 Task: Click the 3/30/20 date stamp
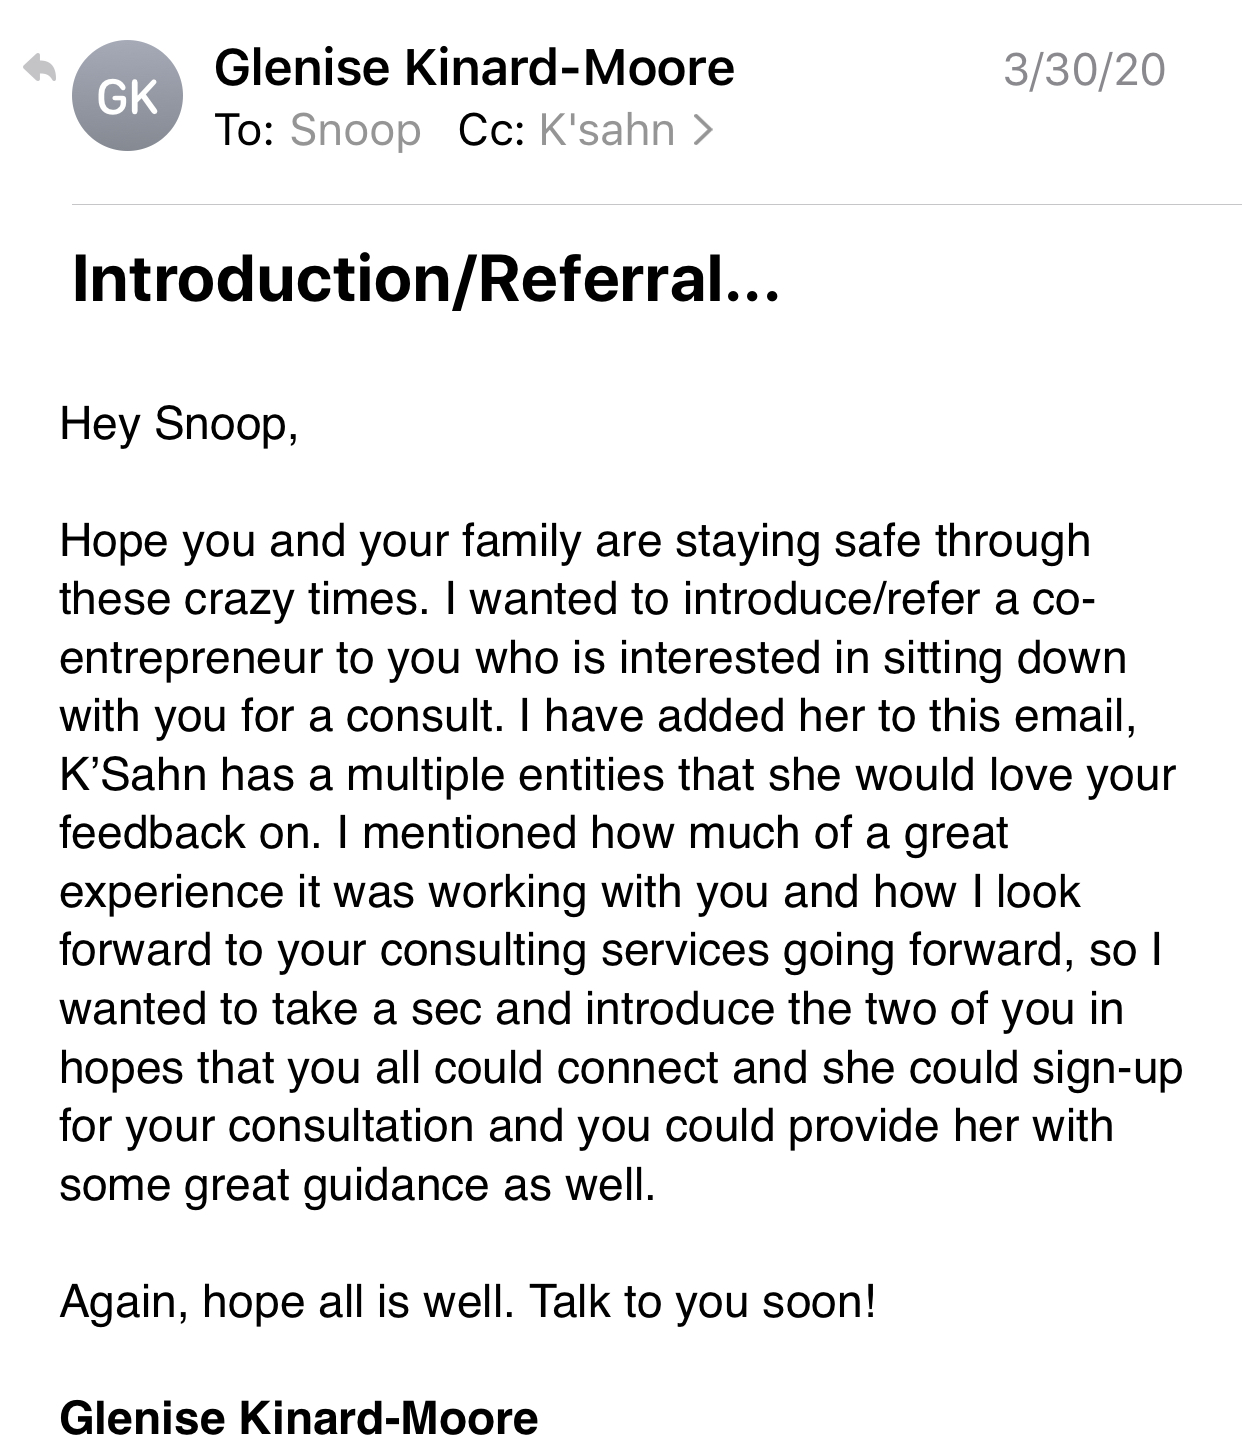1084,70
